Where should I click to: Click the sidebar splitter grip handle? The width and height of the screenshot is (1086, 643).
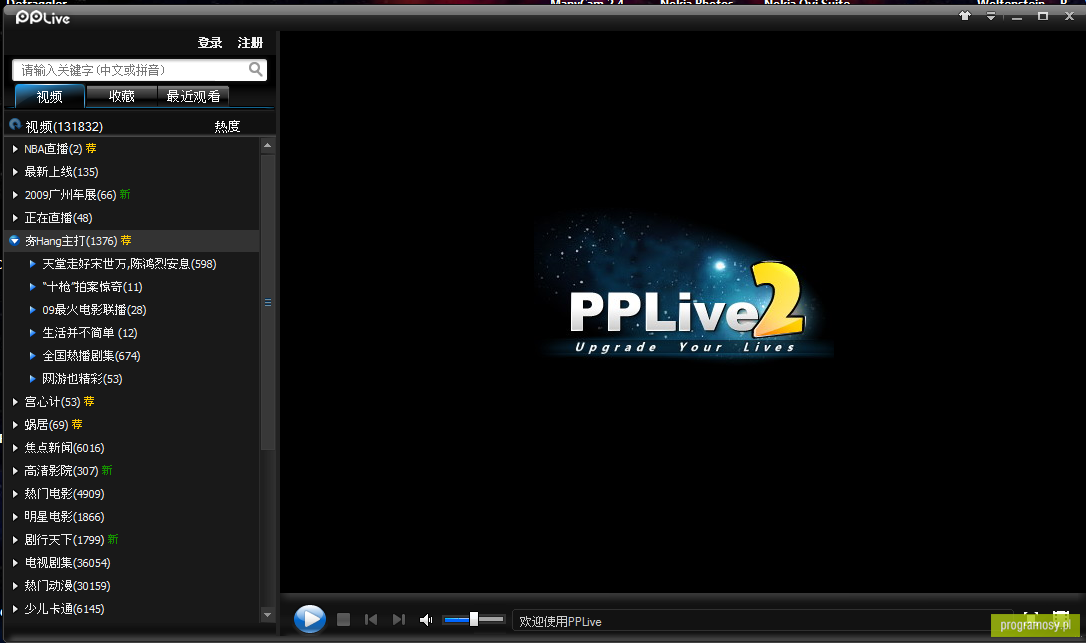tap(267, 303)
